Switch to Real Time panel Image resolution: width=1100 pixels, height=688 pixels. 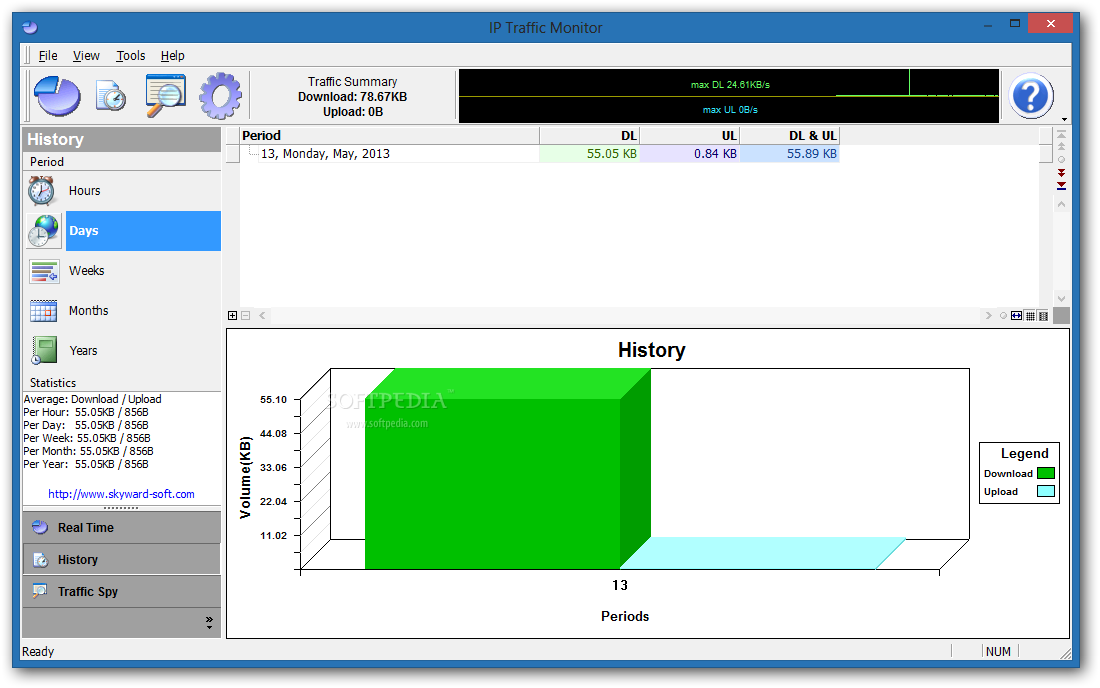tap(121, 527)
